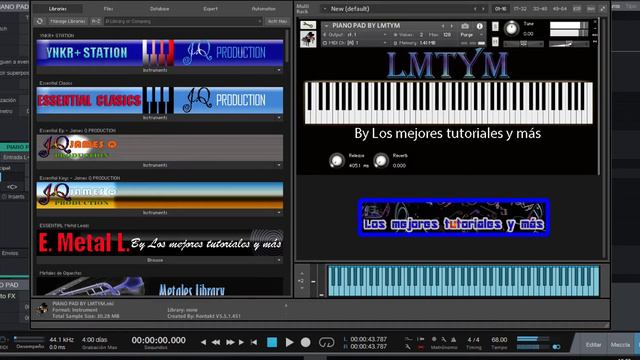
Task: Open the Editar view
Action: click(593, 345)
